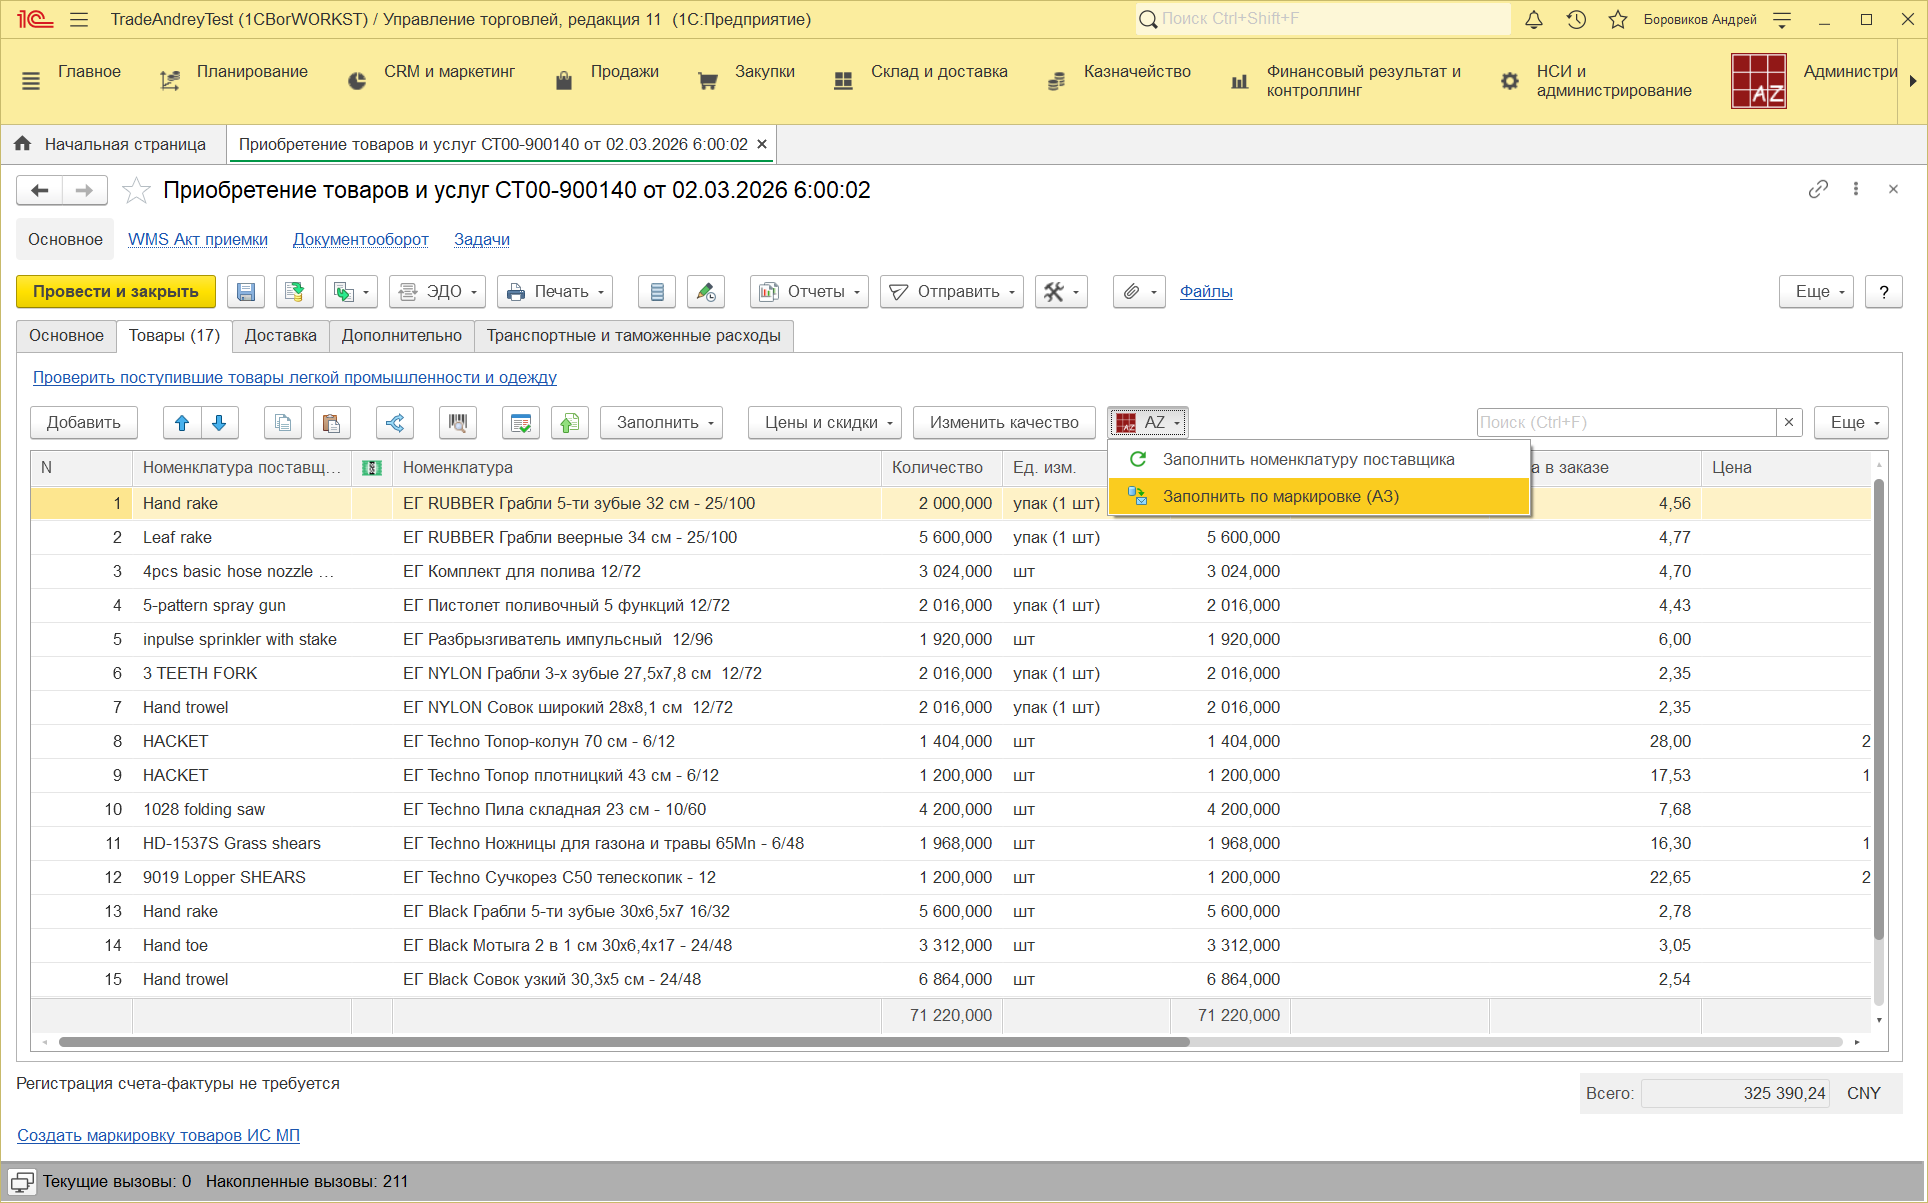This screenshot has height=1203, width=1928.
Task: Switch to the Доставка tab
Action: (x=280, y=336)
